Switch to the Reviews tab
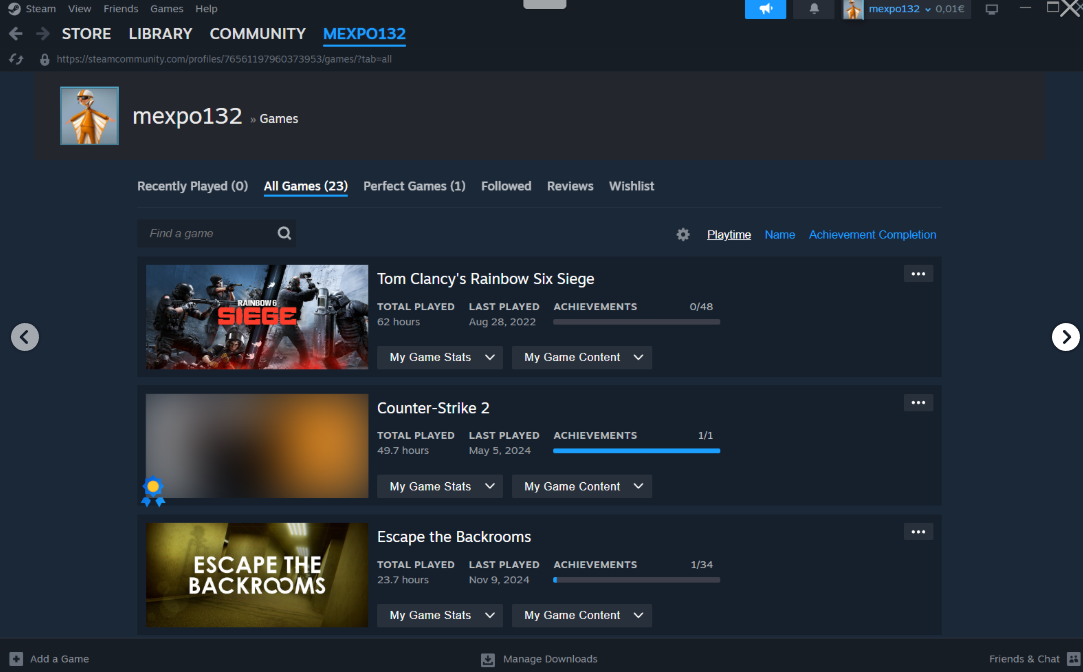The image size is (1083, 672). point(570,186)
